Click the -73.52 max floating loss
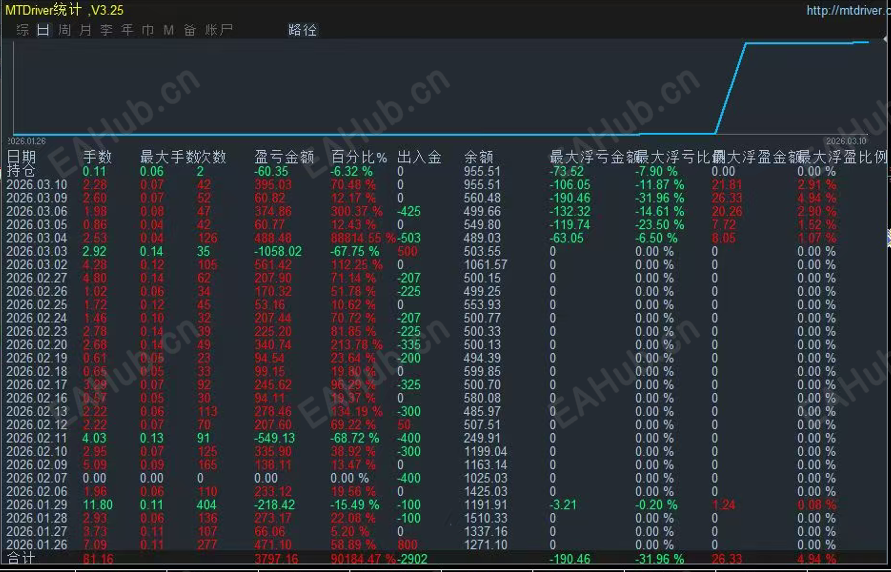The image size is (891, 572). tap(567, 172)
